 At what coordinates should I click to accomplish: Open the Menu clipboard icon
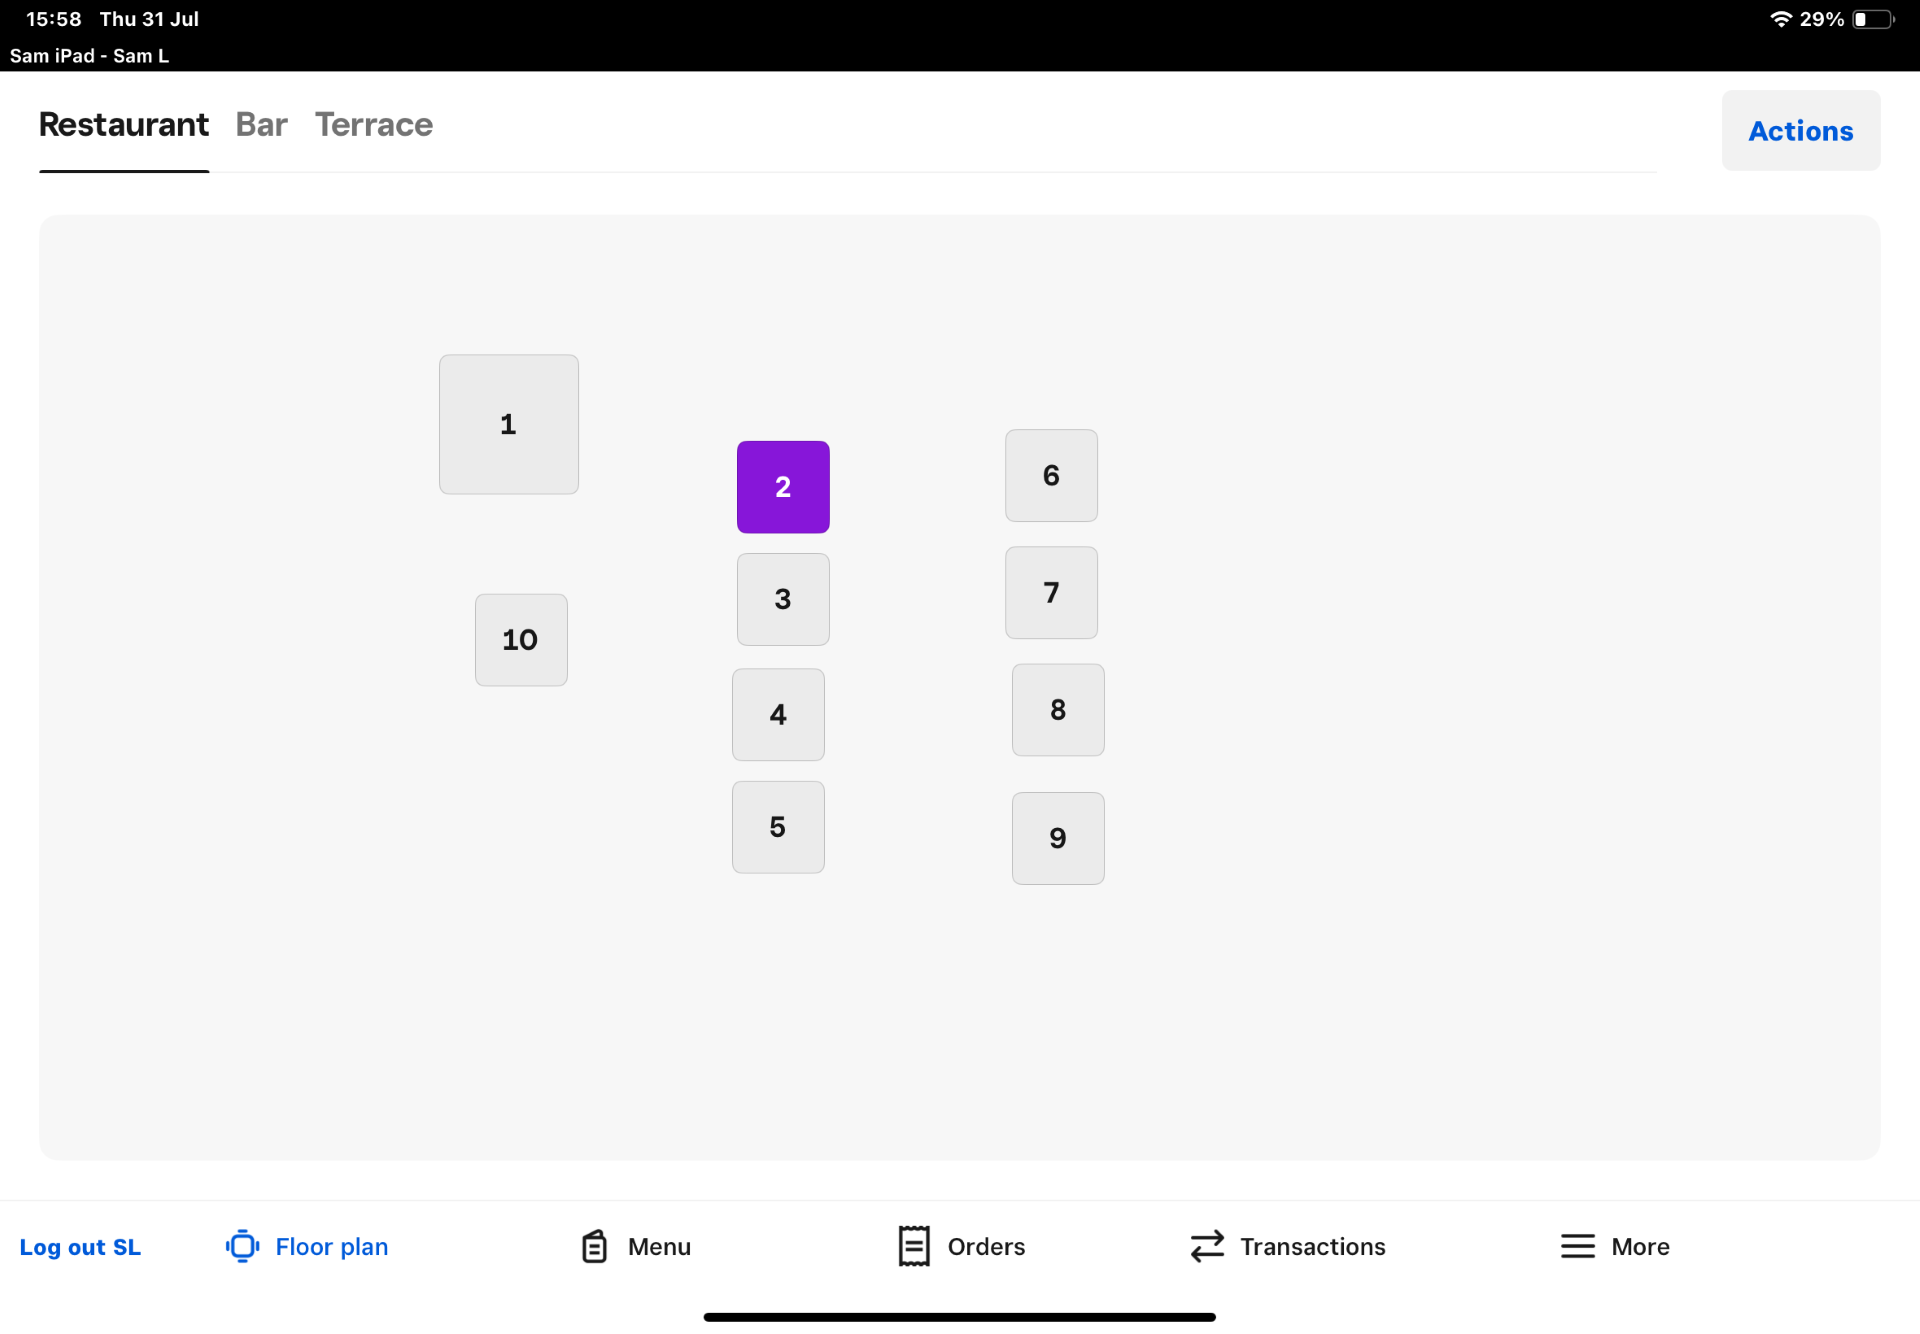(x=595, y=1246)
